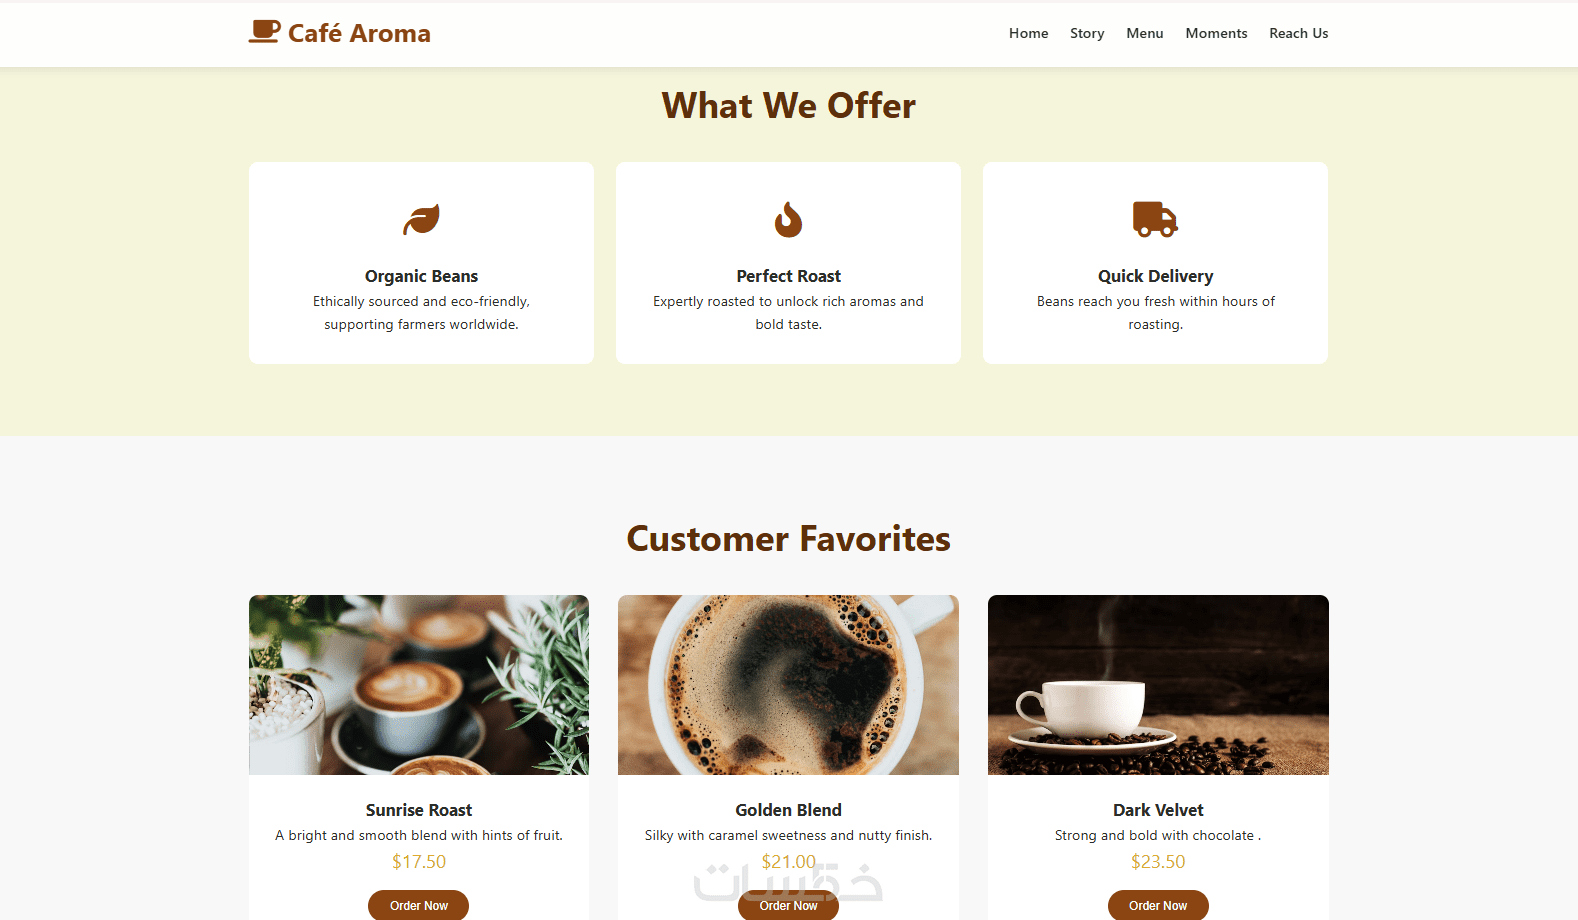Click the Café Aroma brand name
Image resolution: width=1578 pixels, height=920 pixels.
click(x=359, y=33)
